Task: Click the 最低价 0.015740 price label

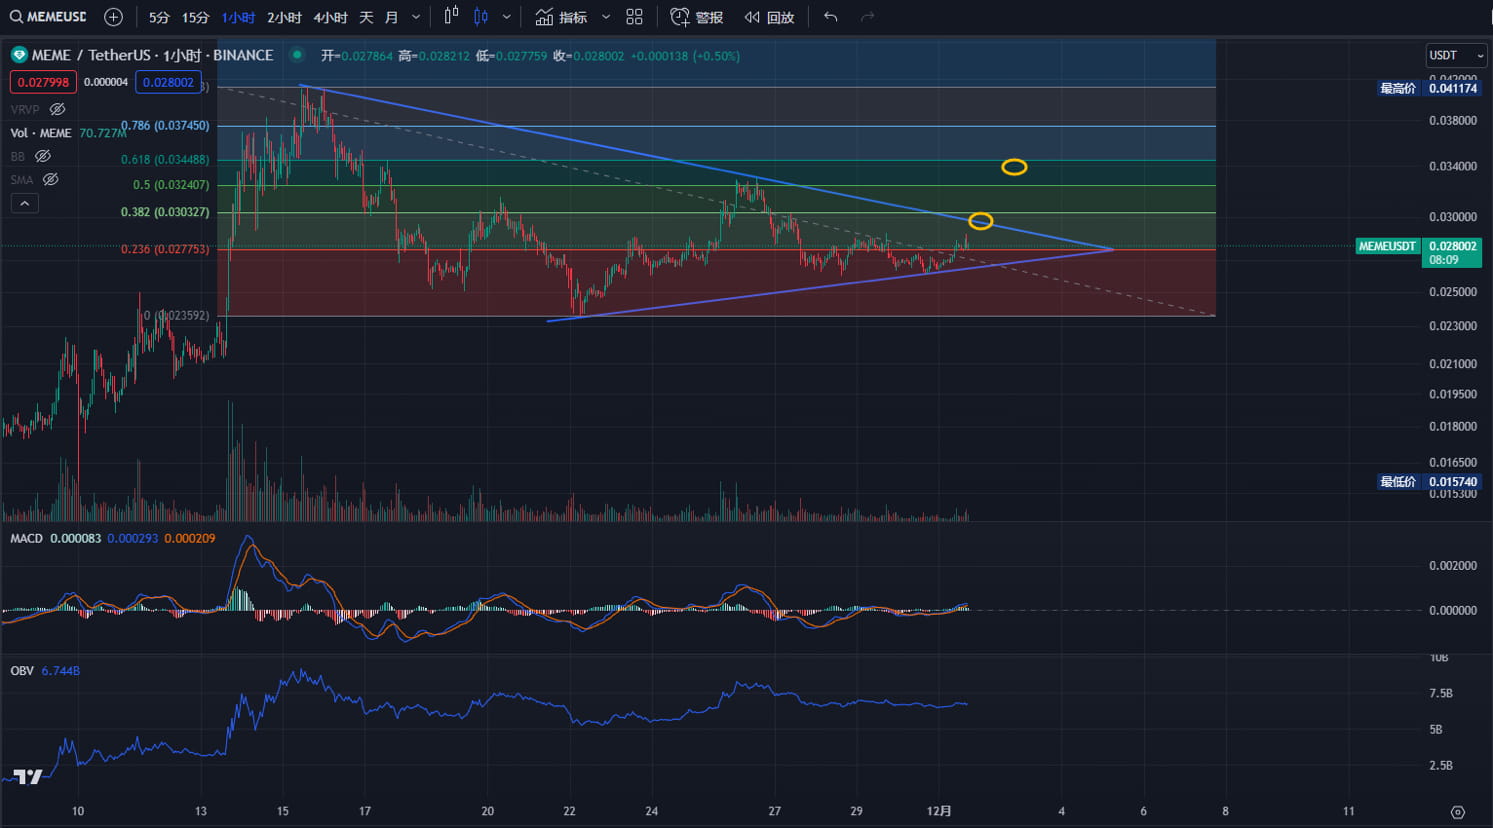Action: (x=1429, y=482)
